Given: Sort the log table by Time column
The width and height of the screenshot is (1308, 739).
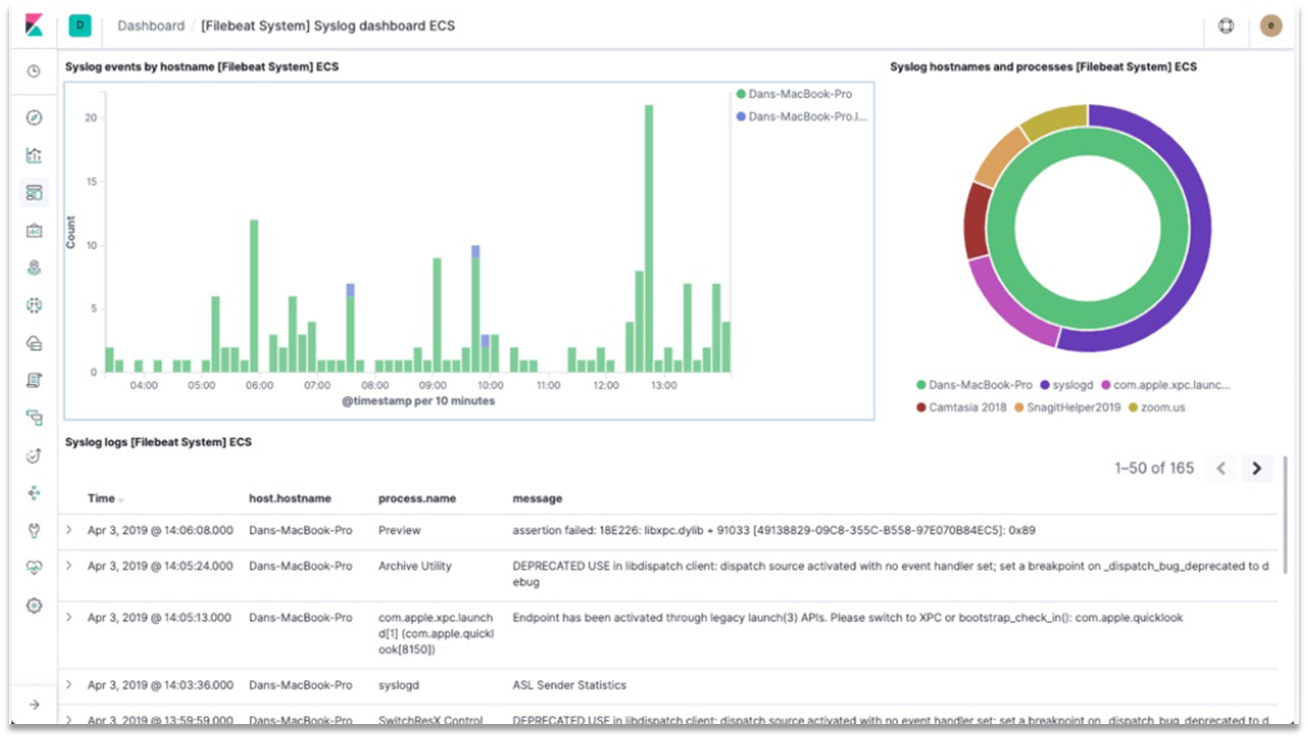Looking at the screenshot, I should tap(102, 498).
